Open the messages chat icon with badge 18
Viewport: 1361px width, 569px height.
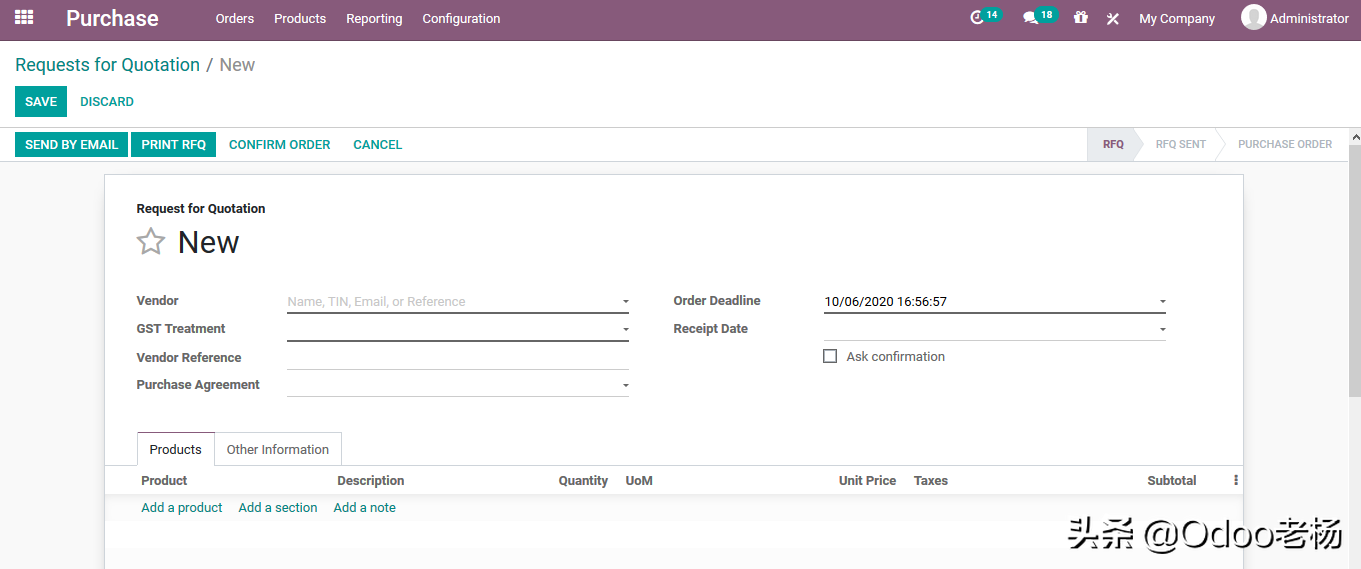point(1031,18)
